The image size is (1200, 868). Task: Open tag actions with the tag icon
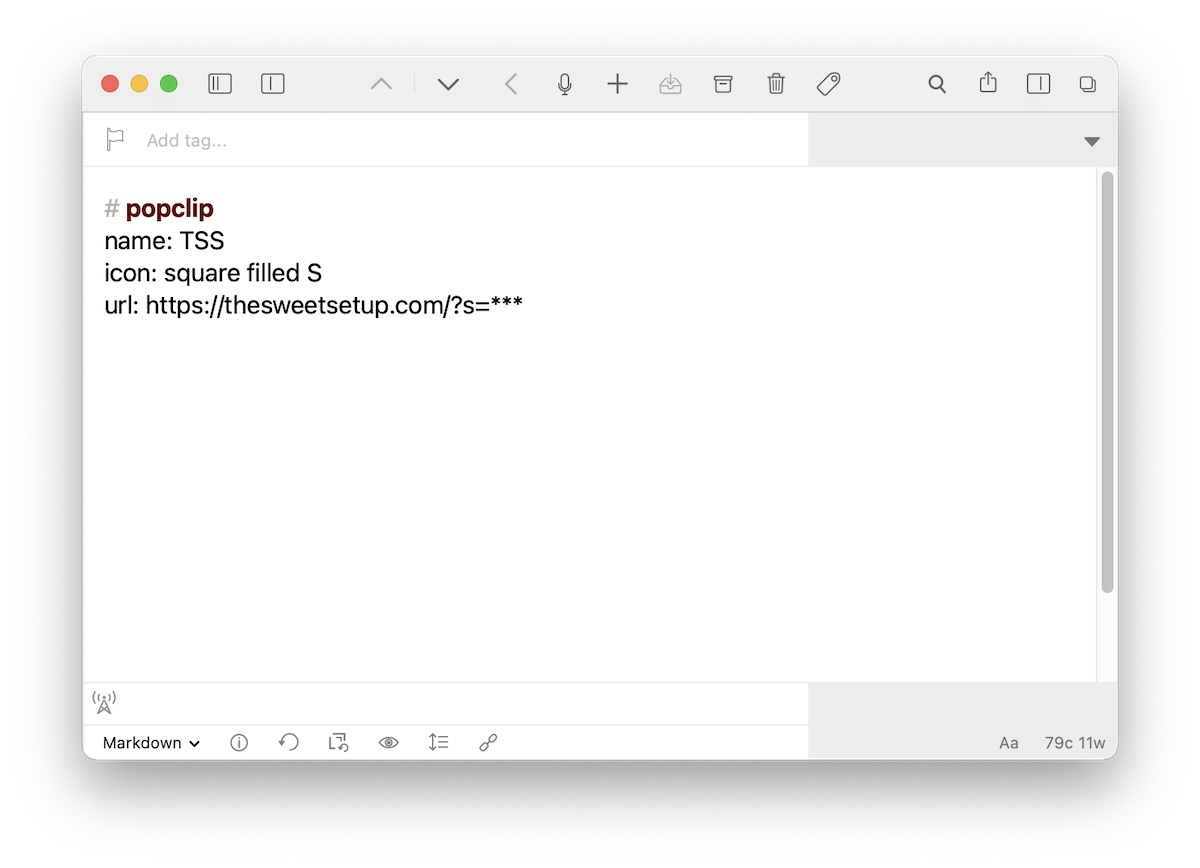pos(828,84)
